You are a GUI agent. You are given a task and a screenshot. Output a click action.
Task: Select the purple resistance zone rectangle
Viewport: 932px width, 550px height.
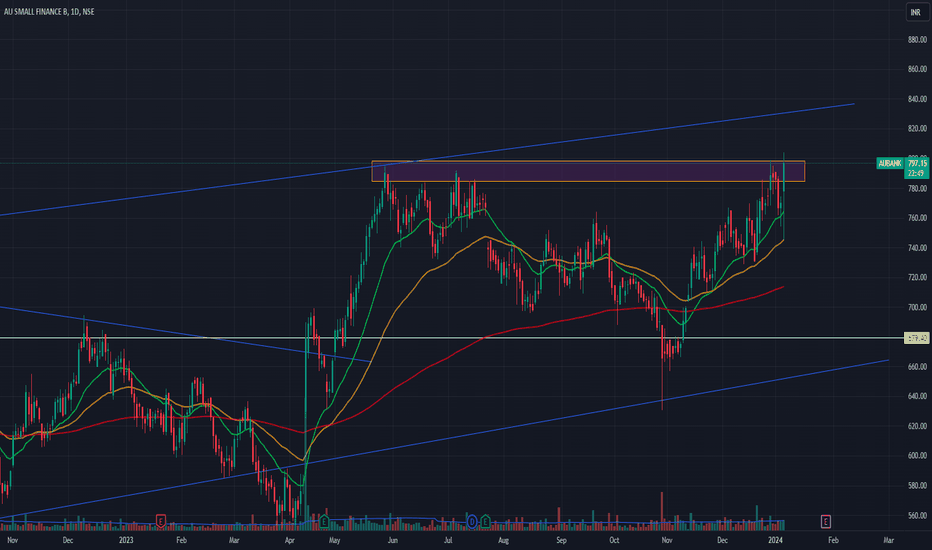[588, 171]
